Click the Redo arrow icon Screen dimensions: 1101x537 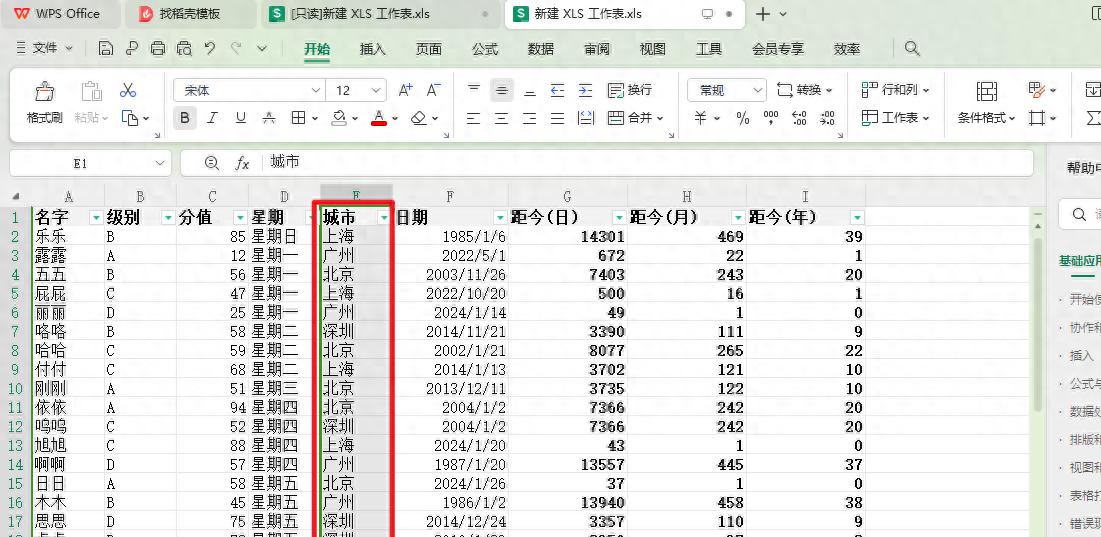point(236,48)
